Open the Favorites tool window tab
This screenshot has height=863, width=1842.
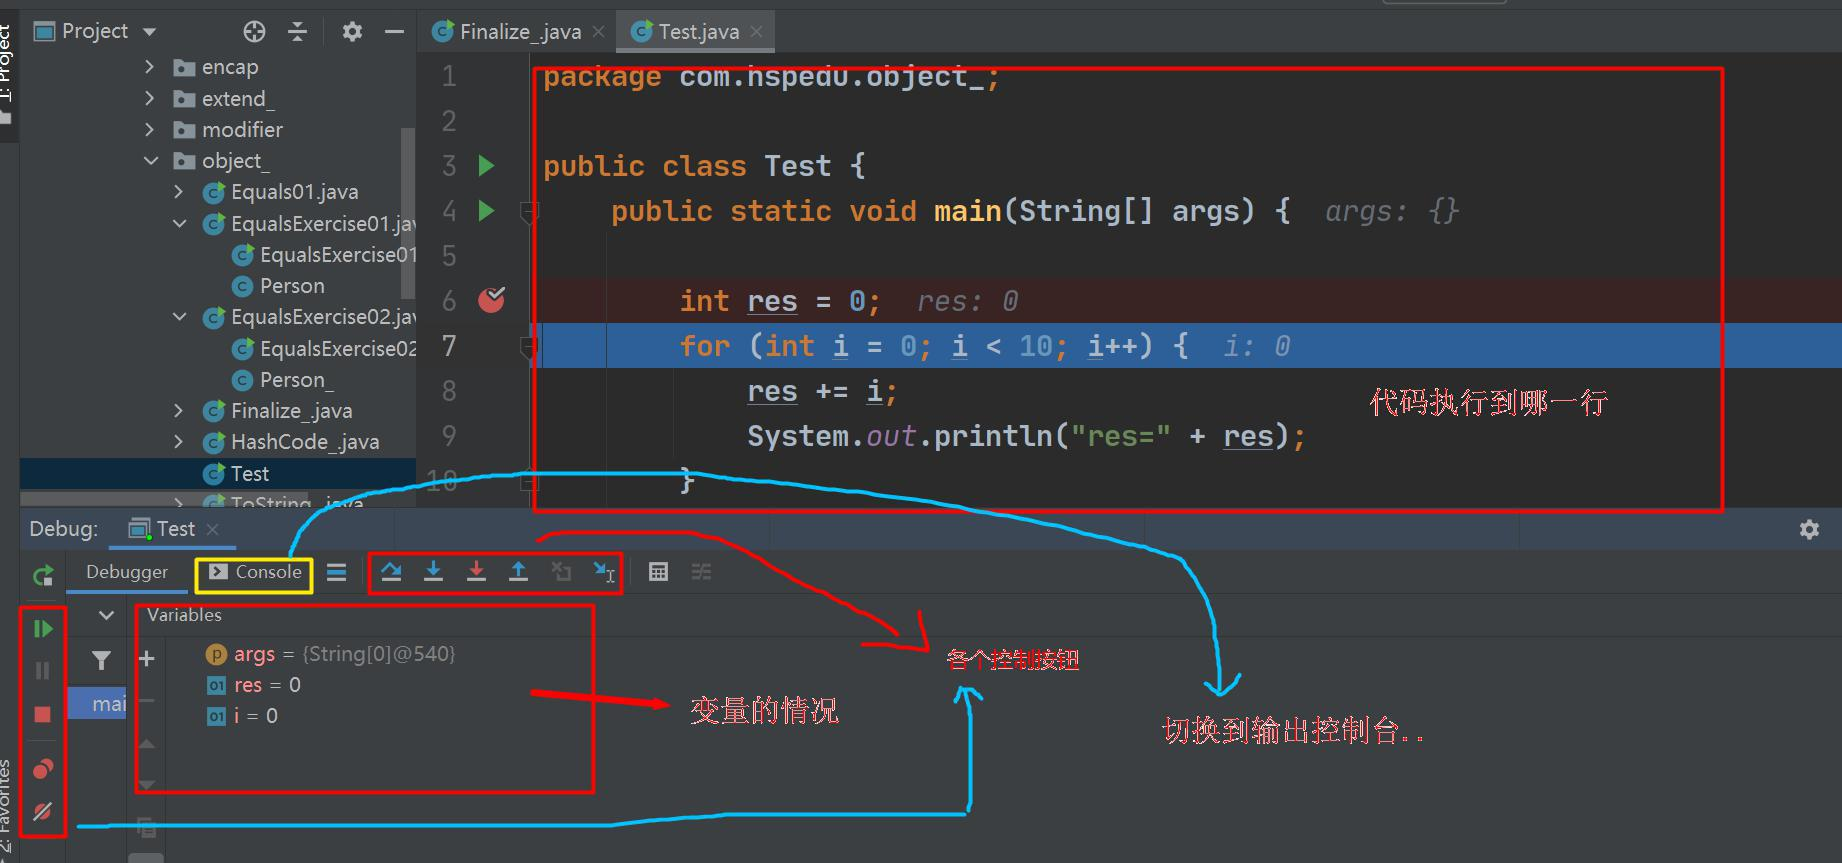tap(6, 808)
